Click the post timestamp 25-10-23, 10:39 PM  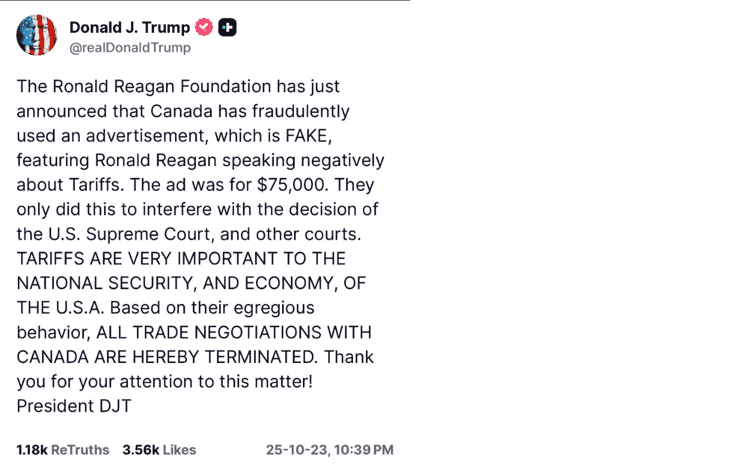[x=329, y=450]
